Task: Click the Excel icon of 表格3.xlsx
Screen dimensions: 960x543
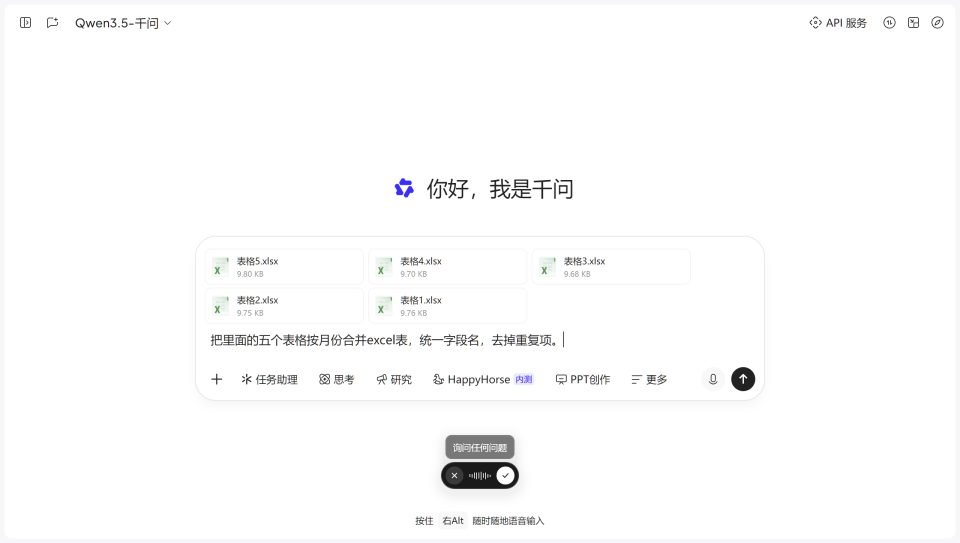Action: point(547,267)
